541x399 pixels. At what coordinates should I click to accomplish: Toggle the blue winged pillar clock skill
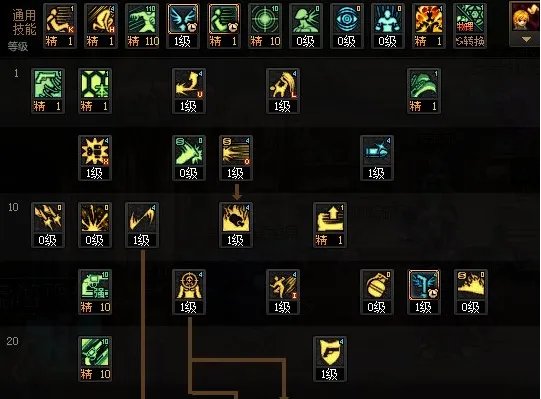[x=424, y=292]
